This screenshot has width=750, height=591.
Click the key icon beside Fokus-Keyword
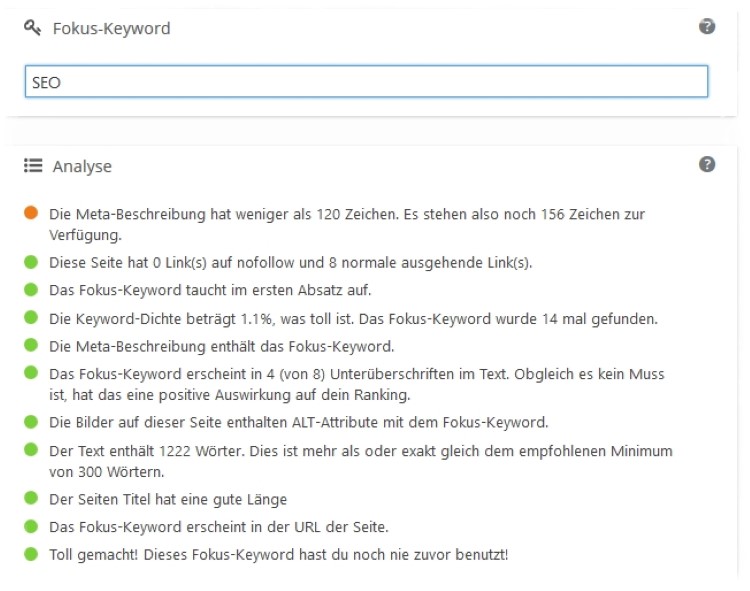pos(31,28)
